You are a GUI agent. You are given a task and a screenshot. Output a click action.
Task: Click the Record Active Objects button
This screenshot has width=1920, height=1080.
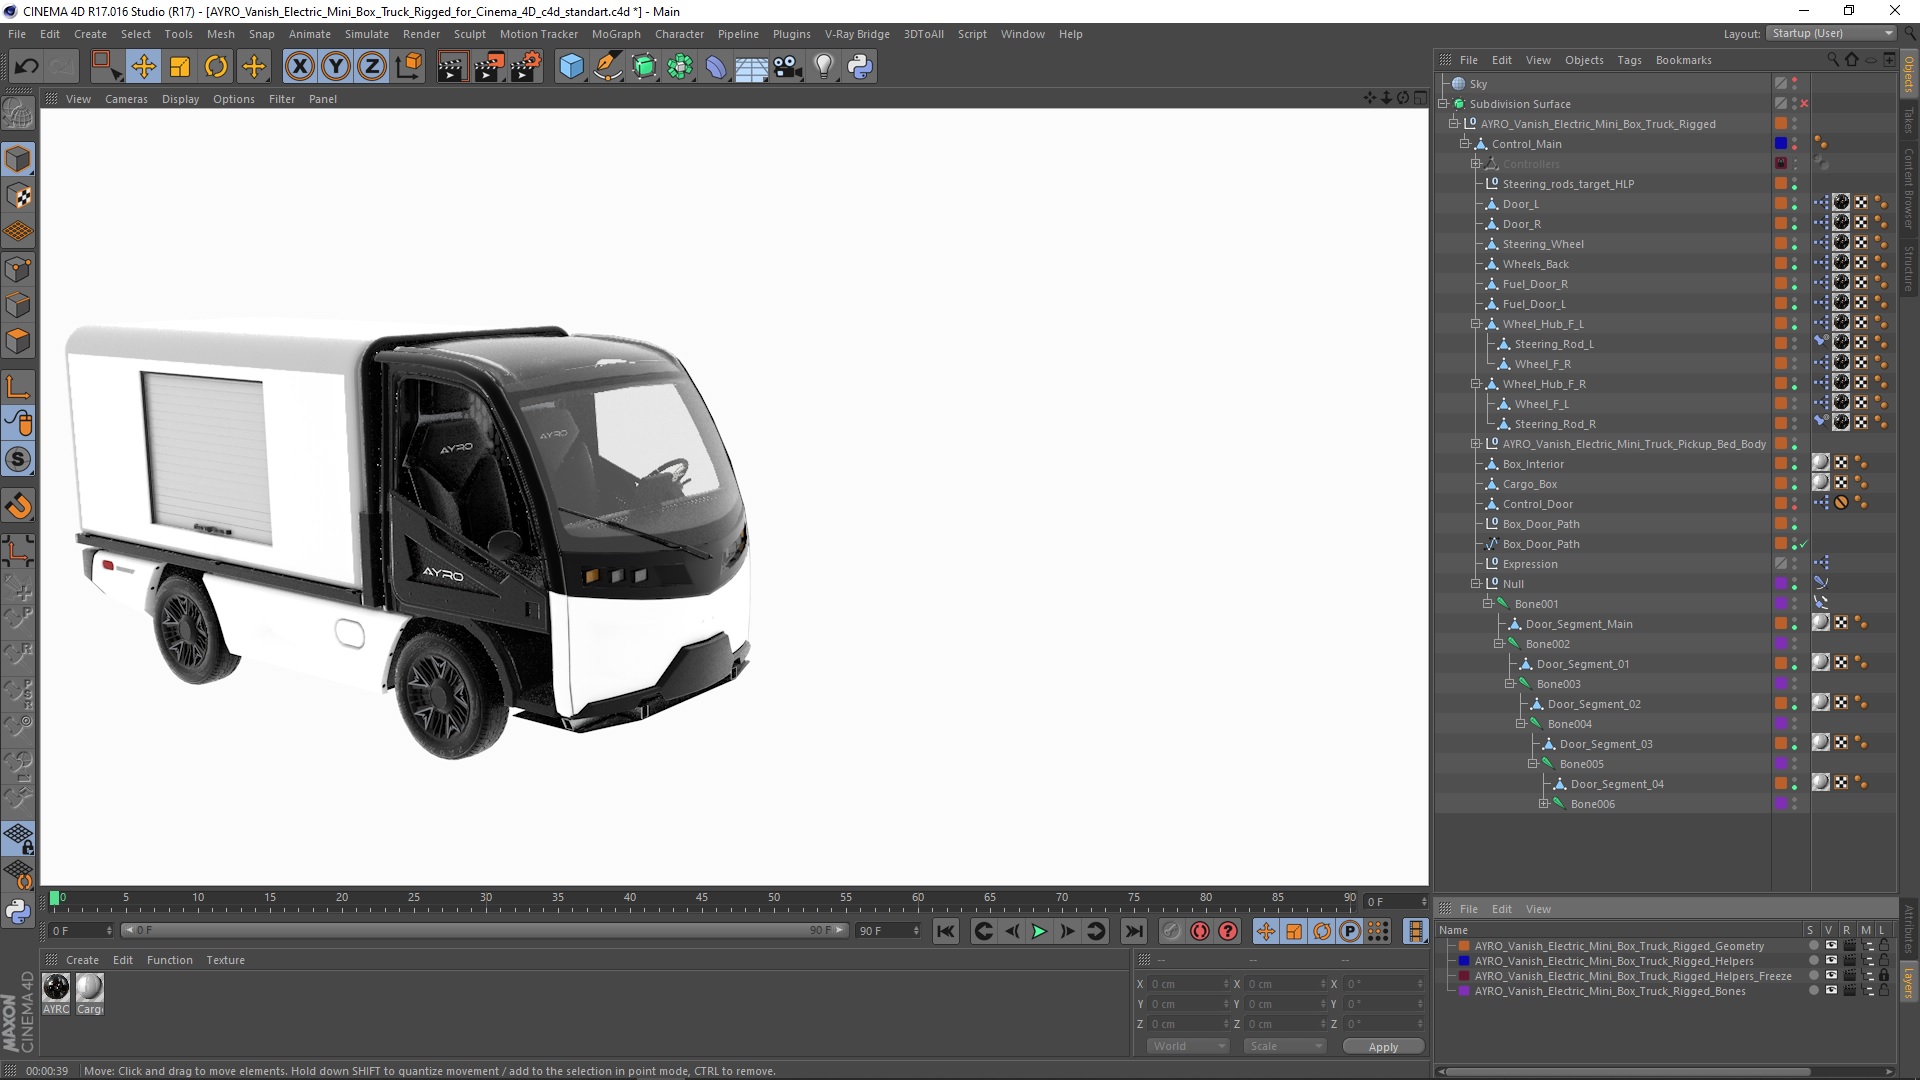1171,931
